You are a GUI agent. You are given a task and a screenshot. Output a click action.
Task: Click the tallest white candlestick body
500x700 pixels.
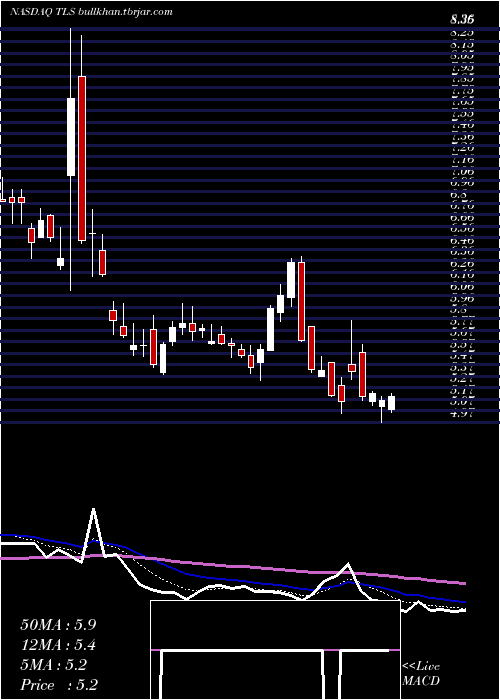coord(71,137)
